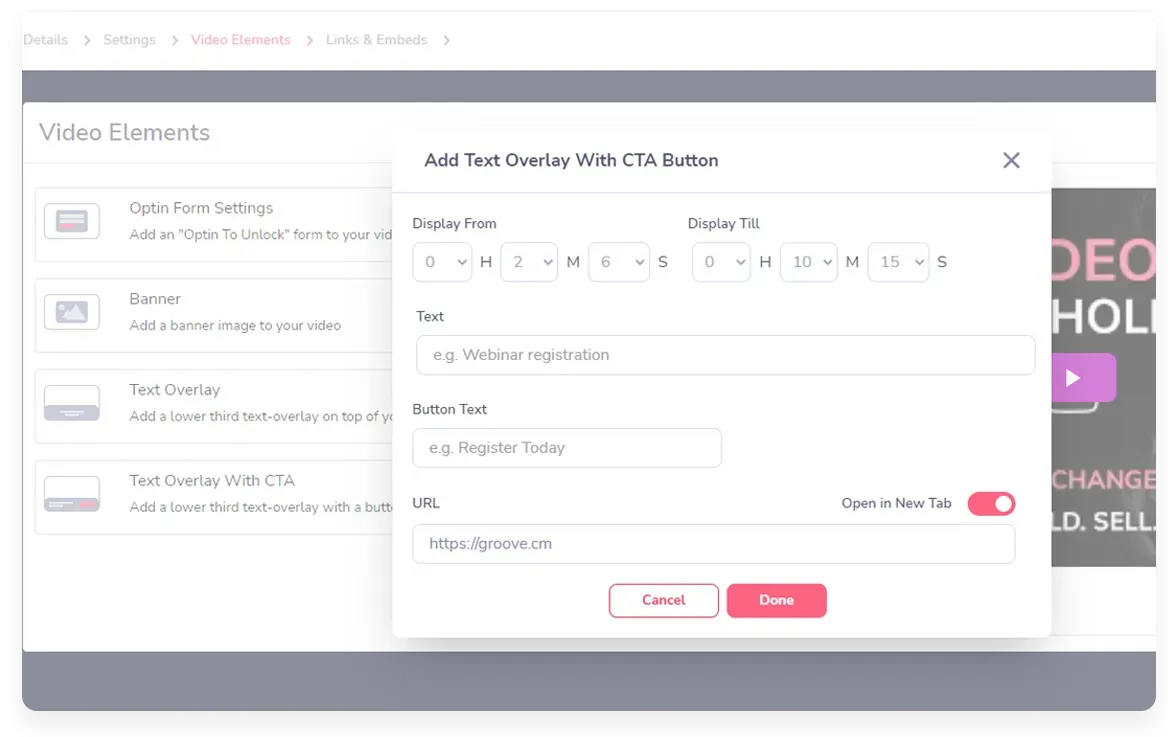Close the Add Text Overlay dialog
The image size is (1168, 737).
(1011, 160)
